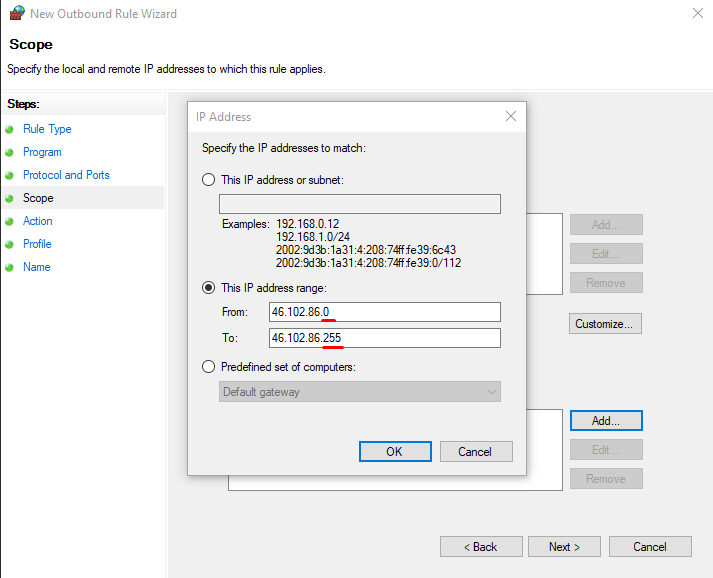Click green bullet icon beside Action
The width and height of the screenshot is (713, 578).
click(10, 222)
